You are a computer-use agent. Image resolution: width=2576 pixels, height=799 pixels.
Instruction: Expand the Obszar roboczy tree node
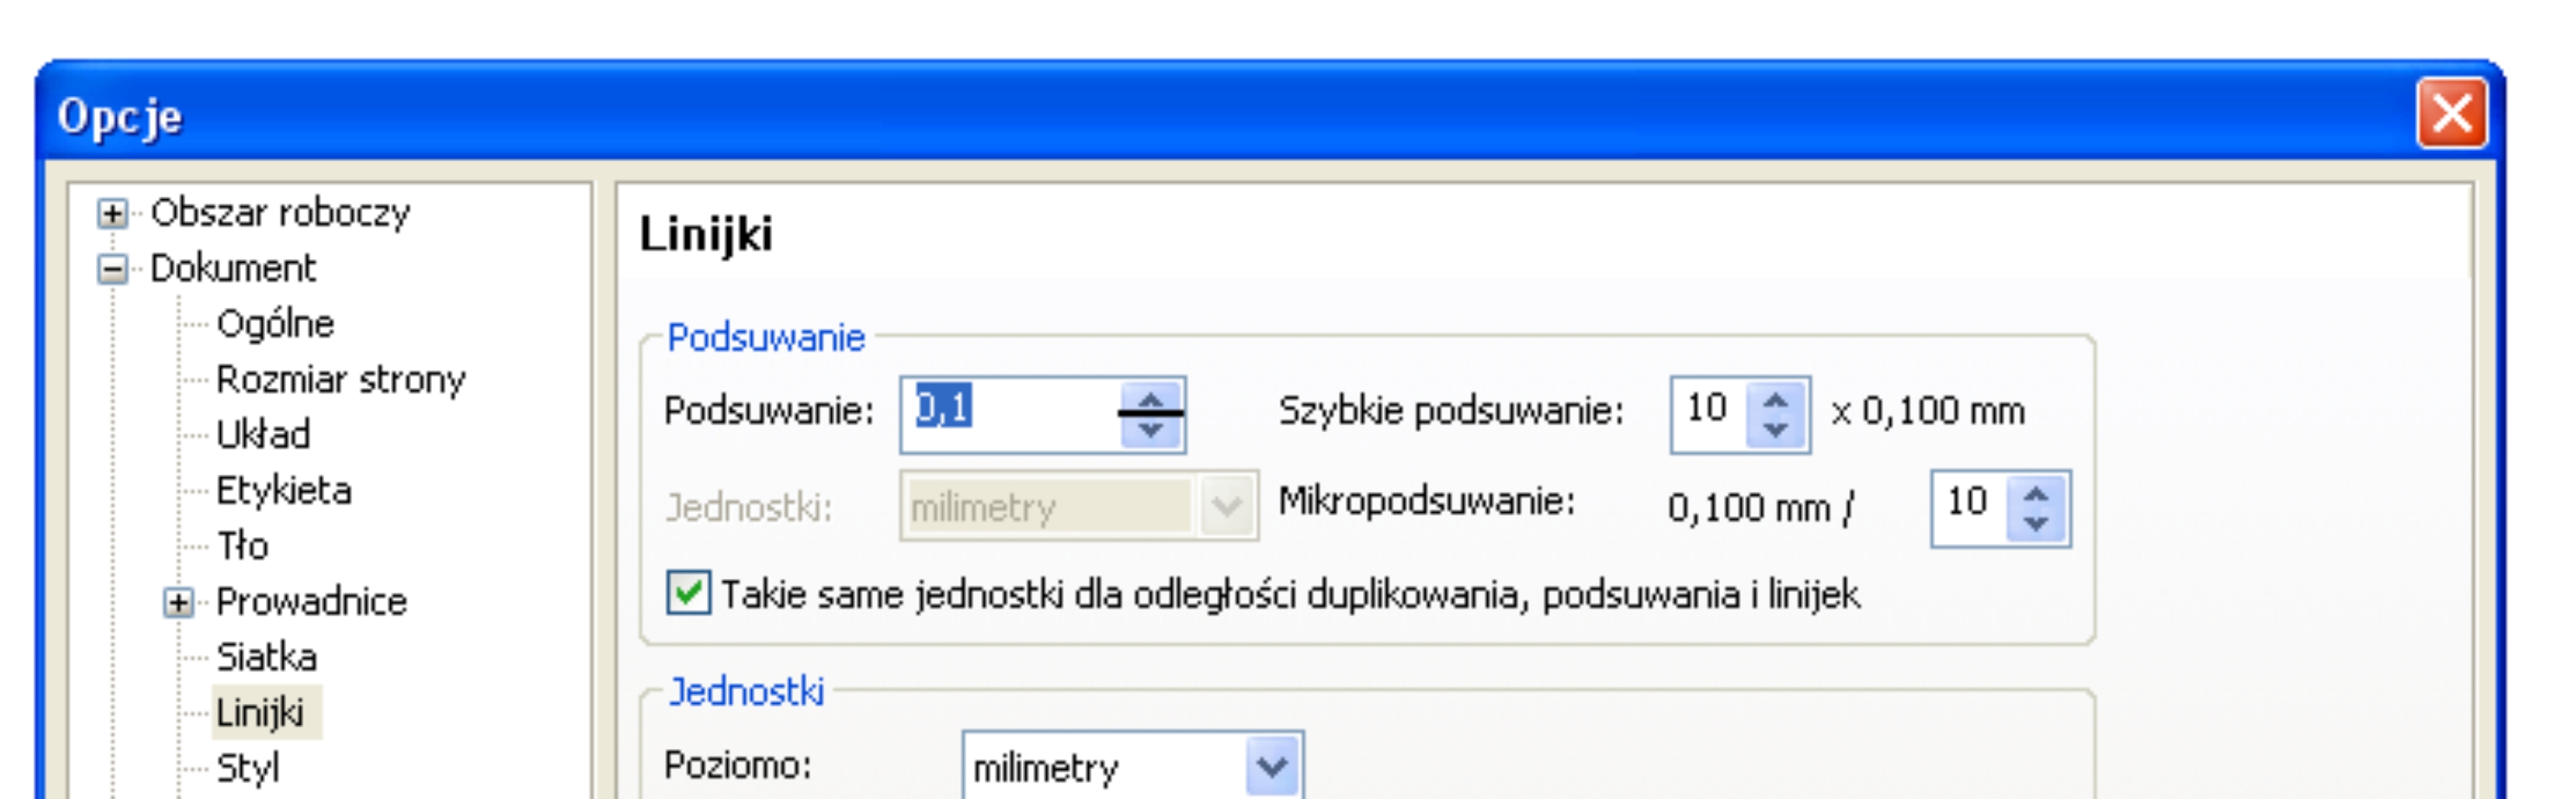coord(112,213)
